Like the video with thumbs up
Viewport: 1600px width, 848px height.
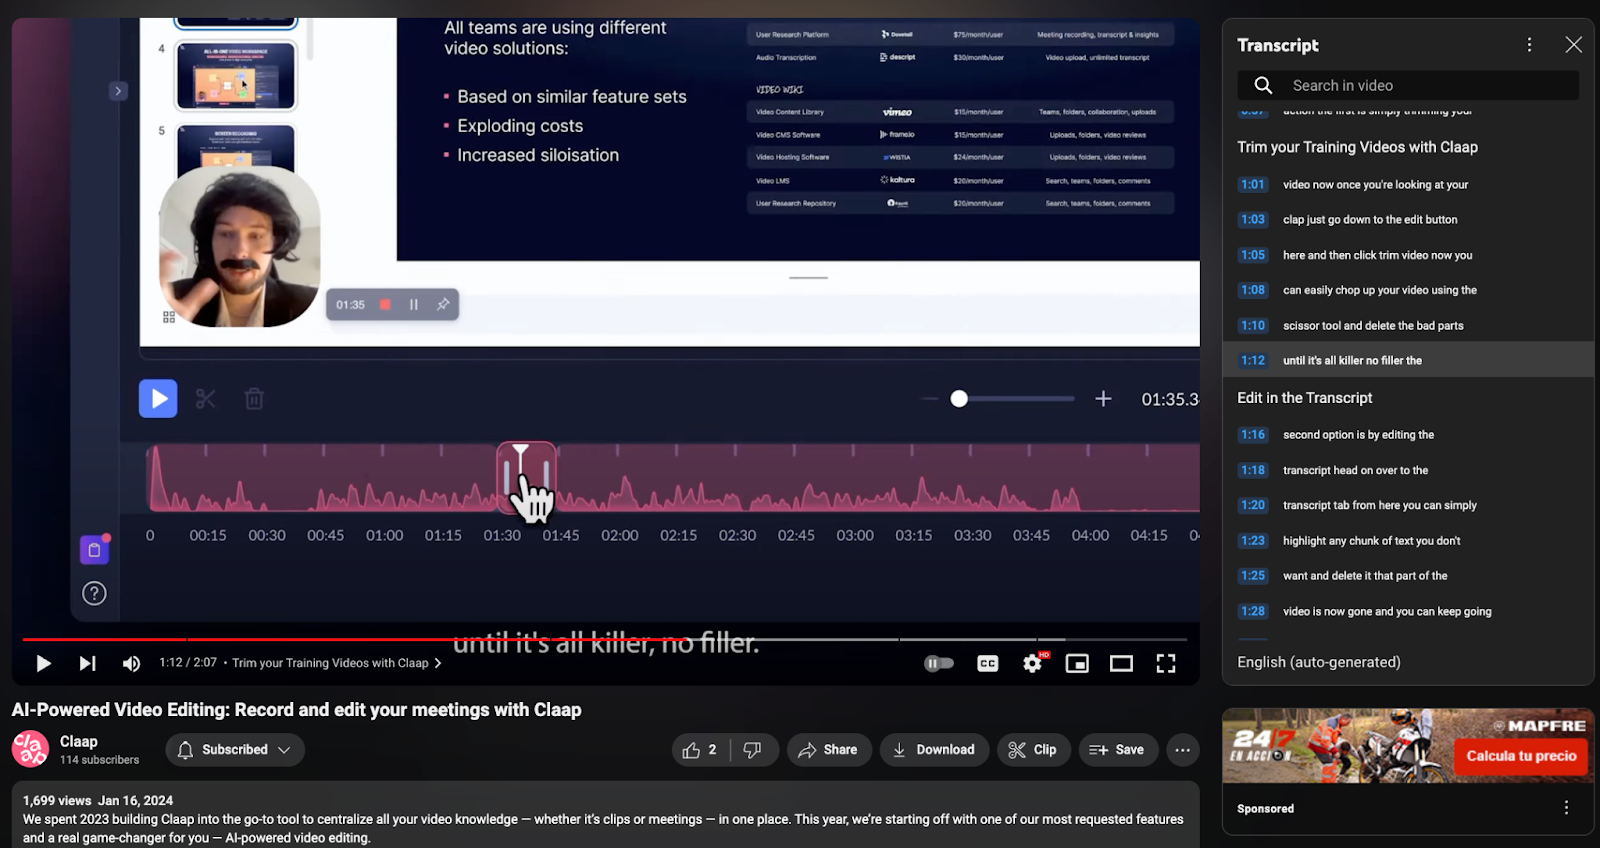click(x=700, y=750)
